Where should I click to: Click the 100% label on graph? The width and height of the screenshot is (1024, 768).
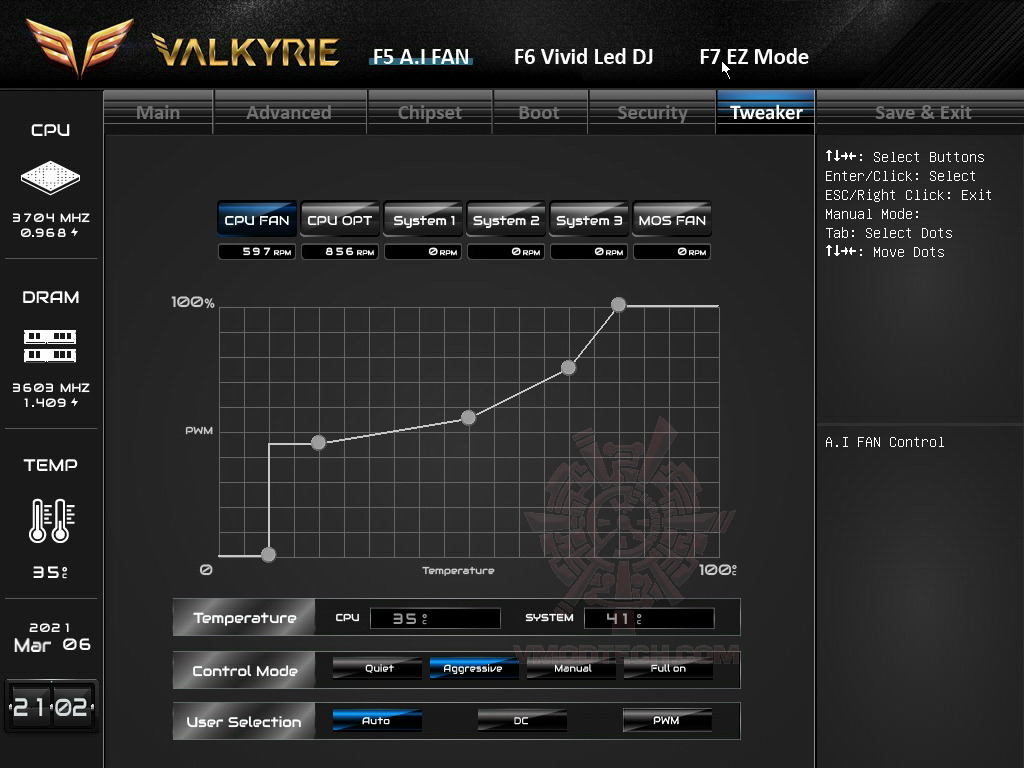pos(192,302)
